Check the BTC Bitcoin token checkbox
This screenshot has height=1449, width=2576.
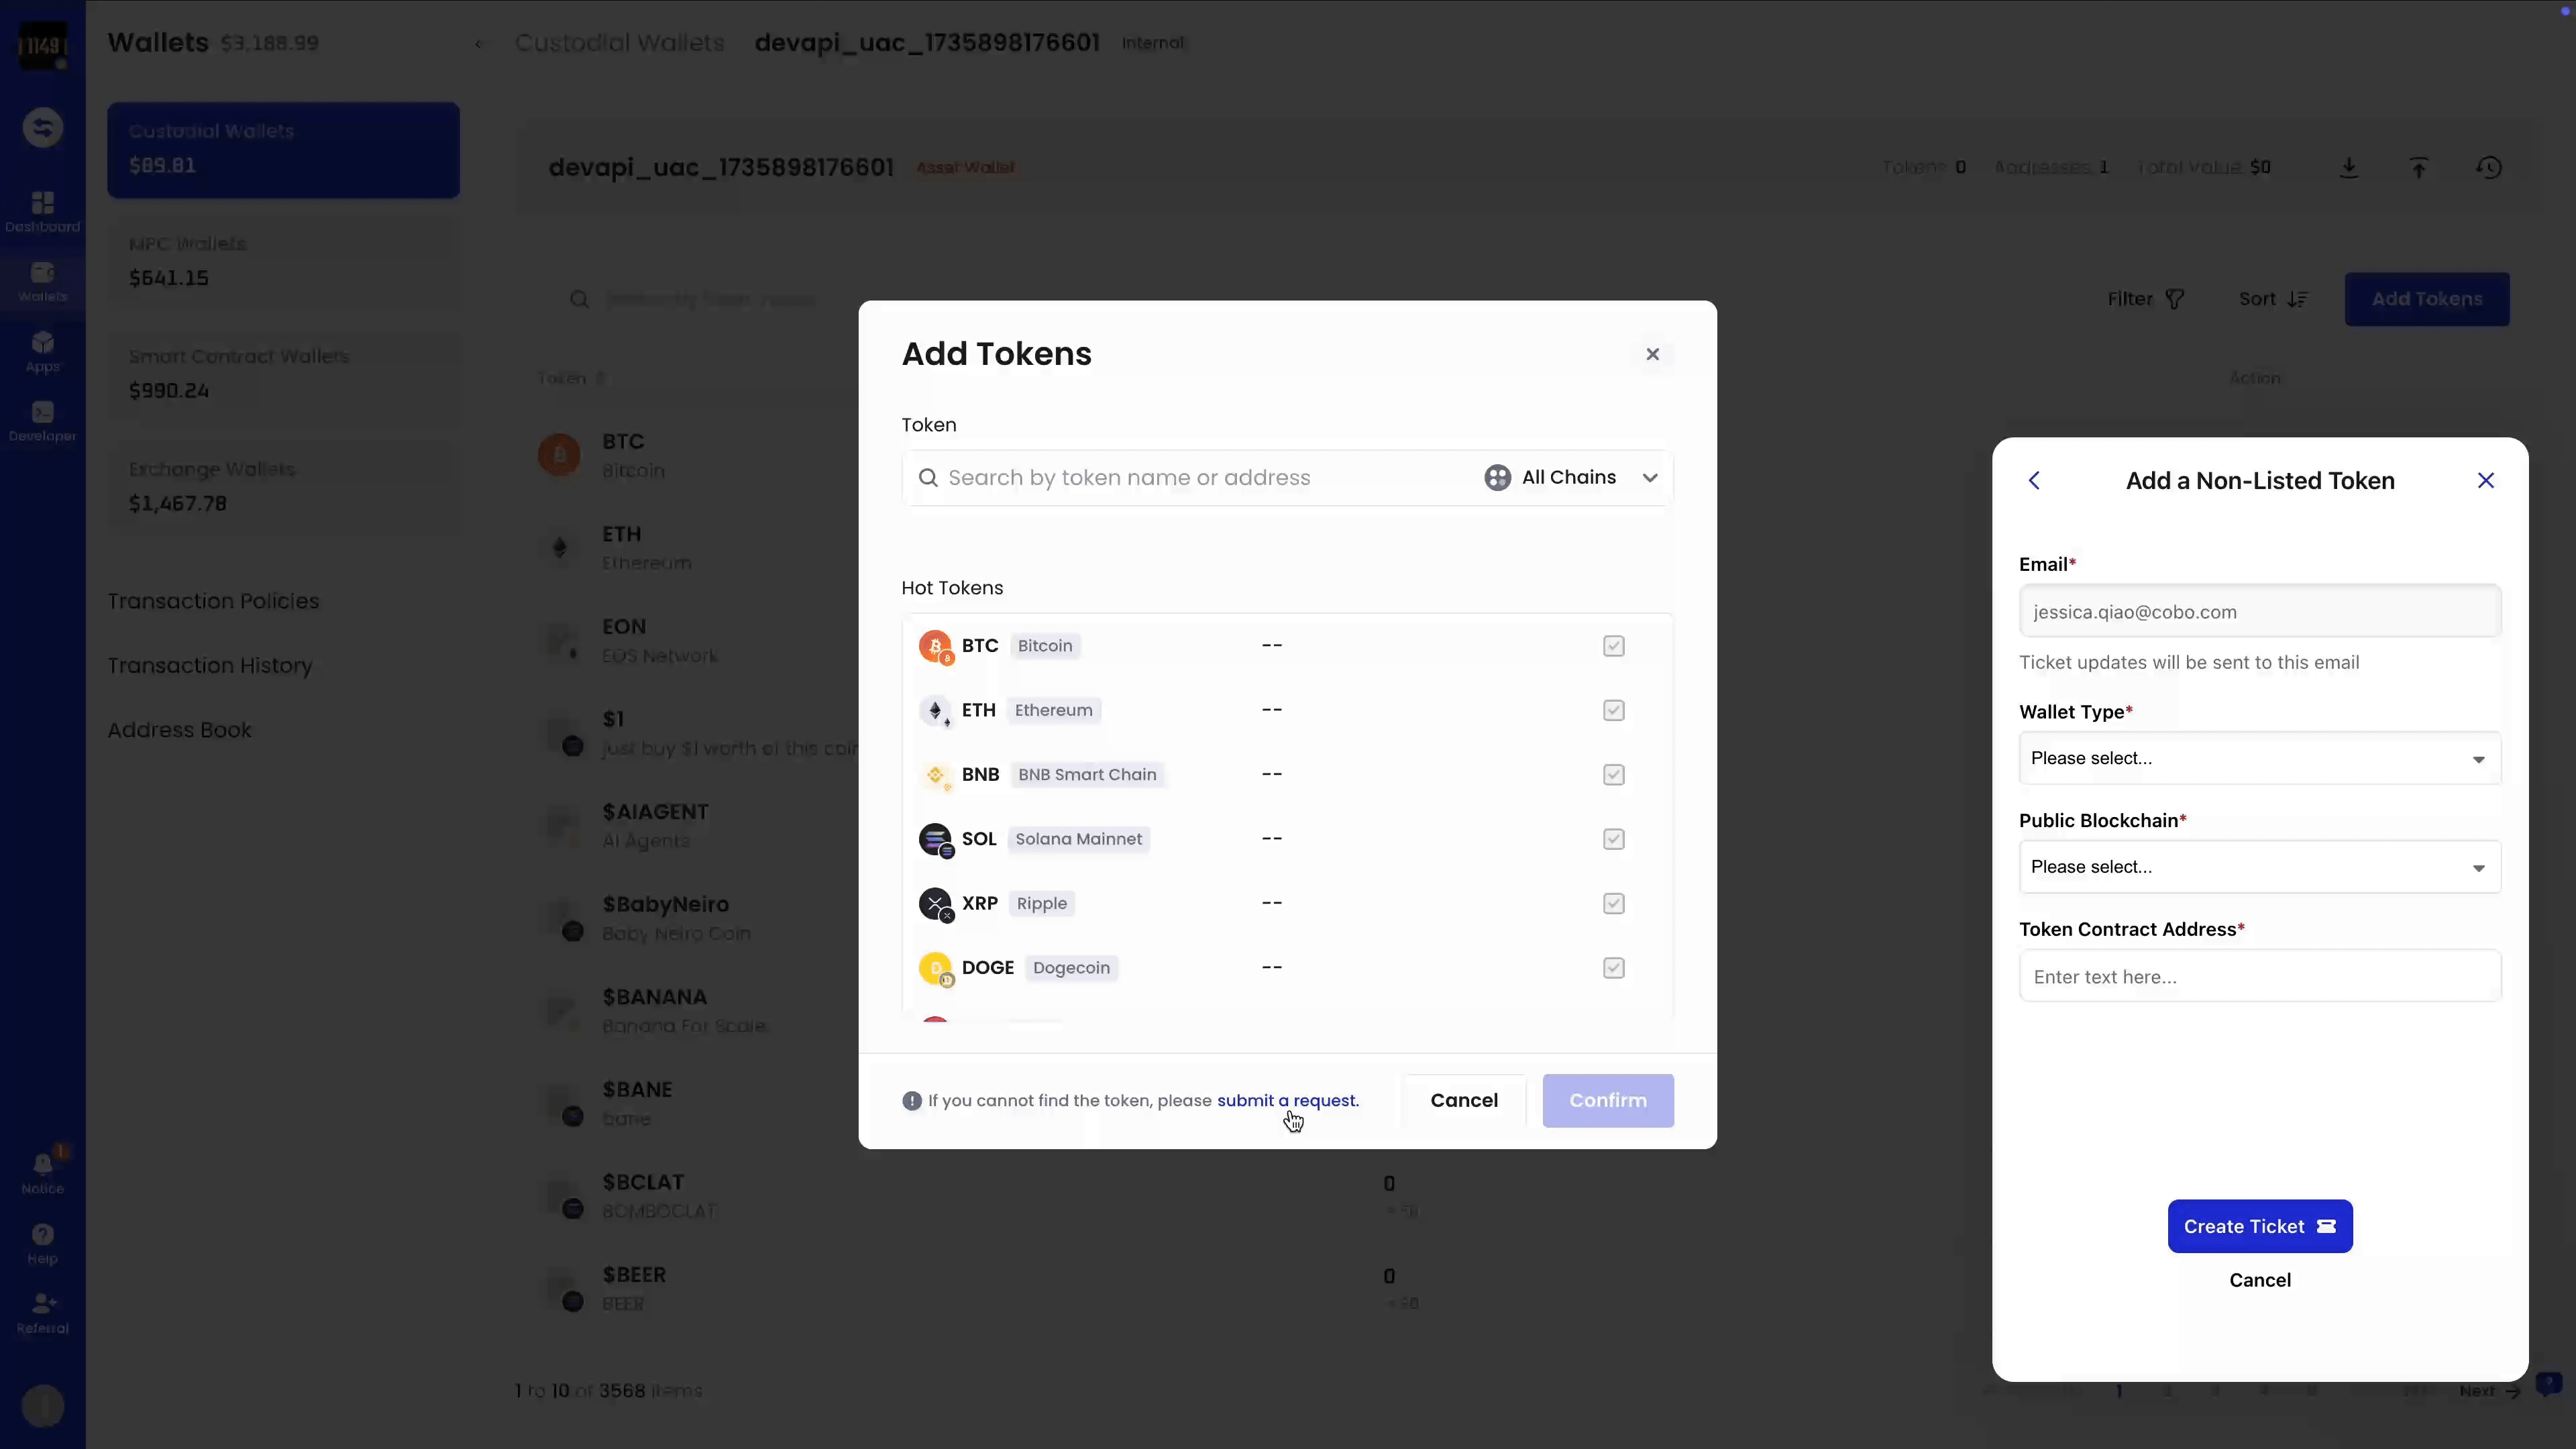coord(1613,646)
